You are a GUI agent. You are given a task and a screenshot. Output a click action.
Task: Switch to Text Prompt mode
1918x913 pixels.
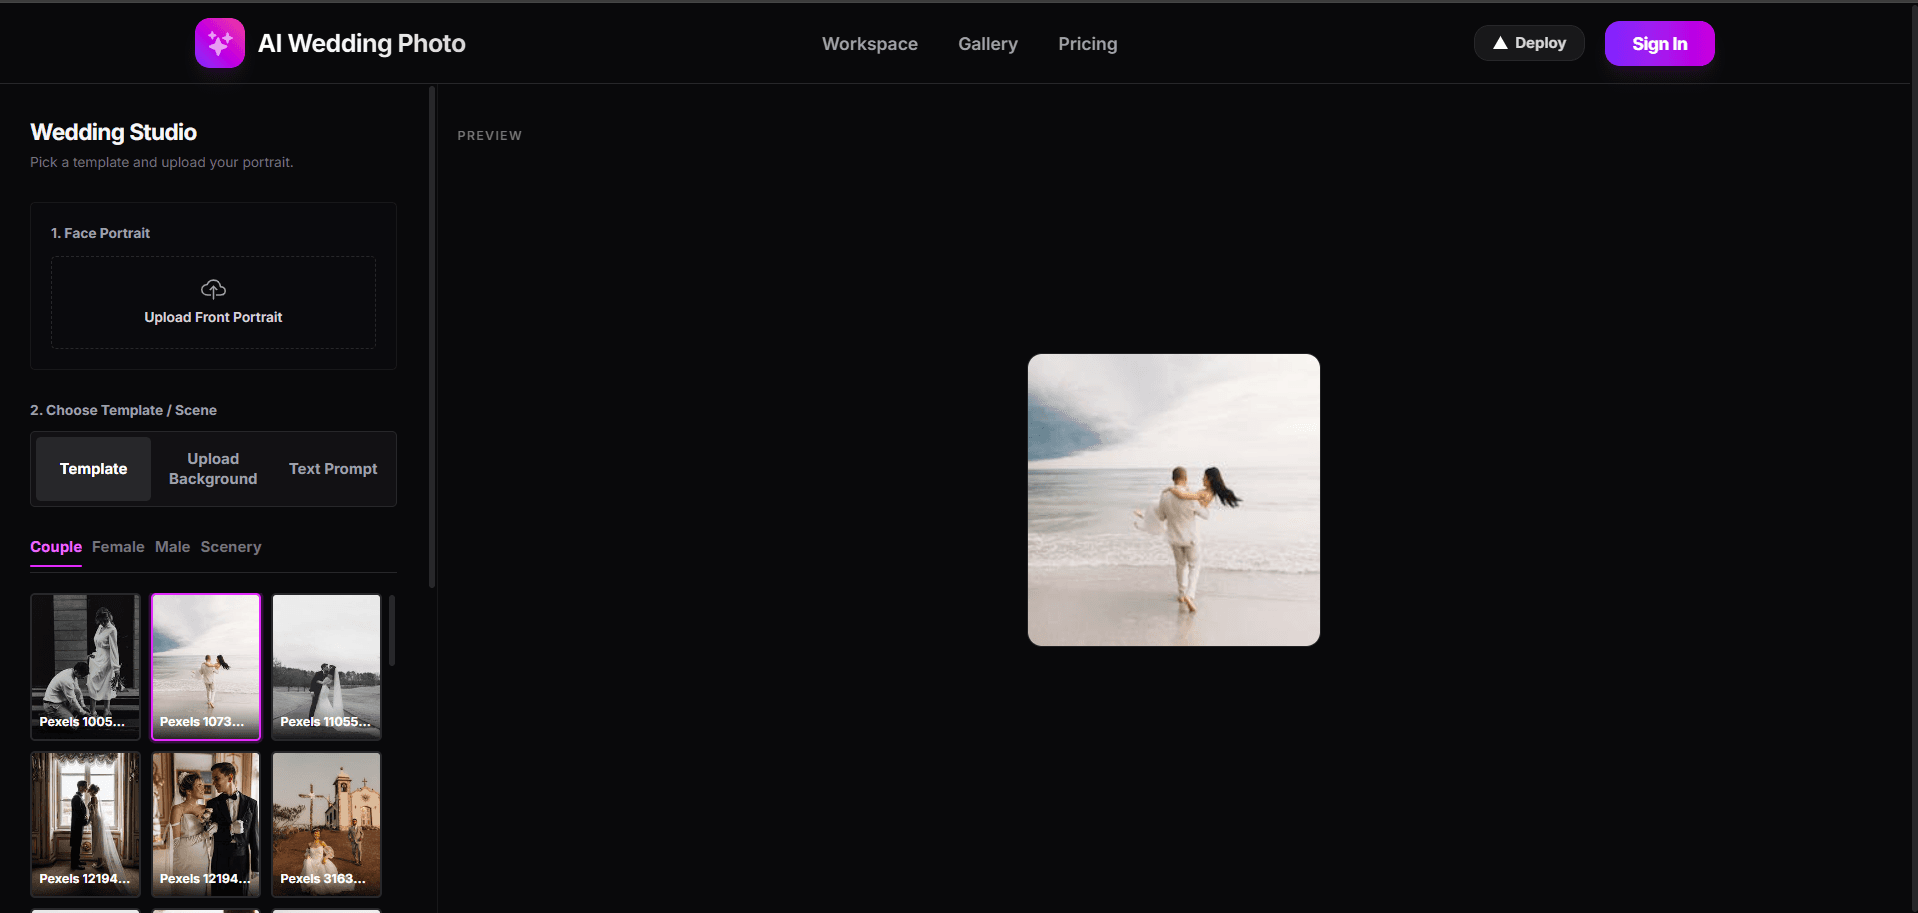click(333, 469)
